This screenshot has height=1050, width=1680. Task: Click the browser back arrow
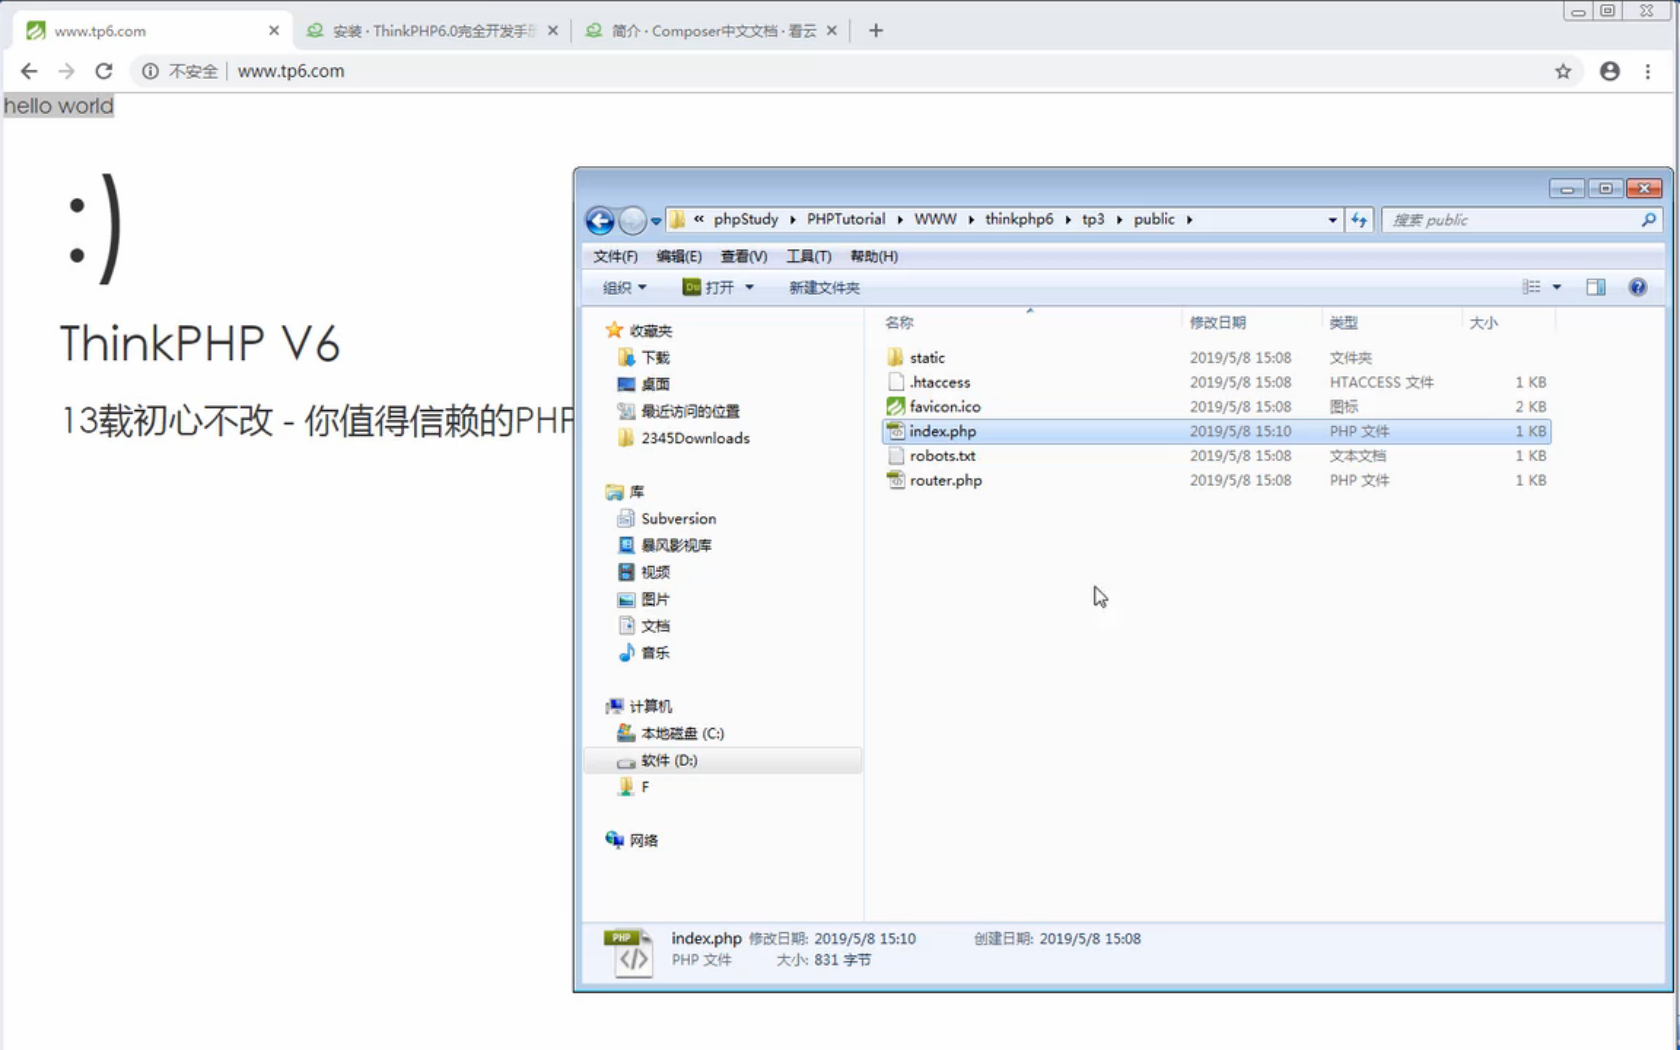29,71
